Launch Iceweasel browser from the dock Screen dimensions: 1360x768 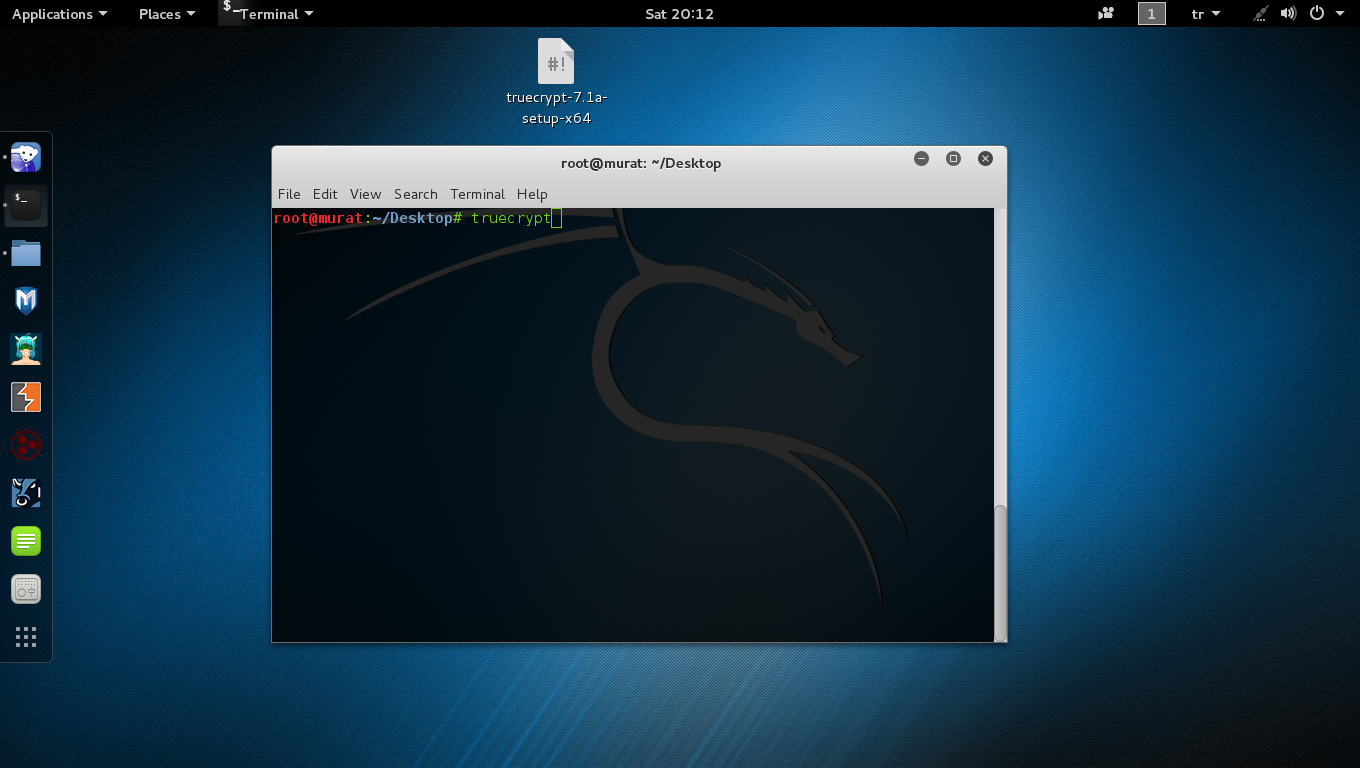pos(26,157)
